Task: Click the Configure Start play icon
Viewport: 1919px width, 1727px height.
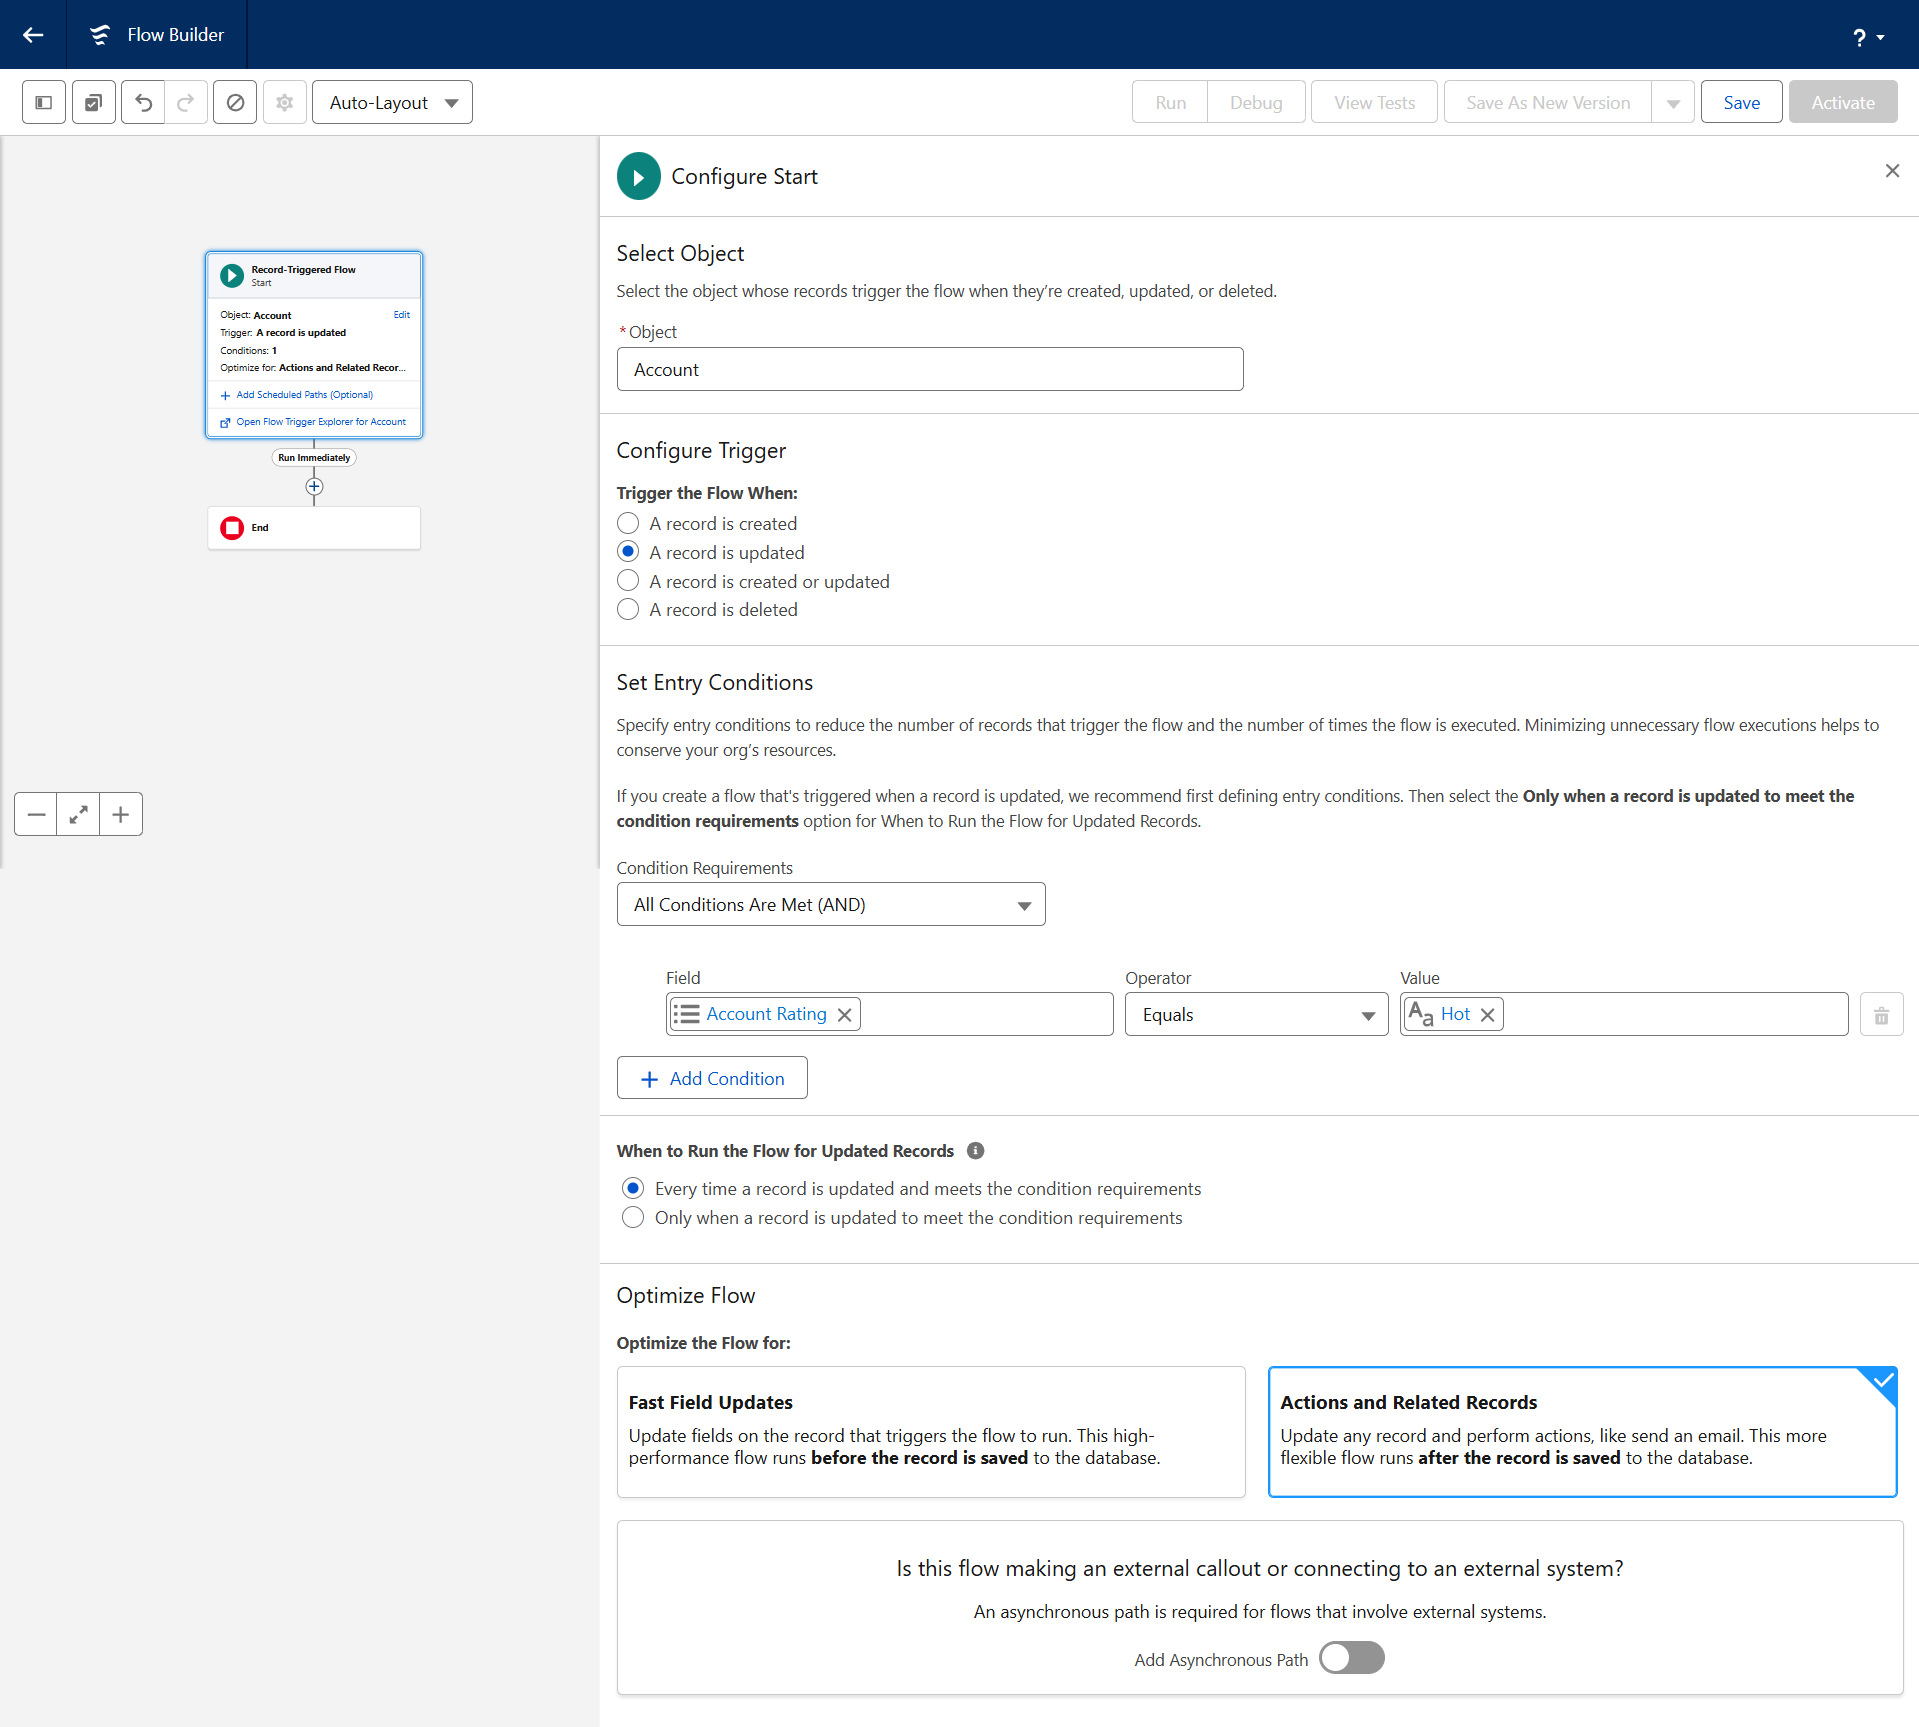Action: coord(639,176)
